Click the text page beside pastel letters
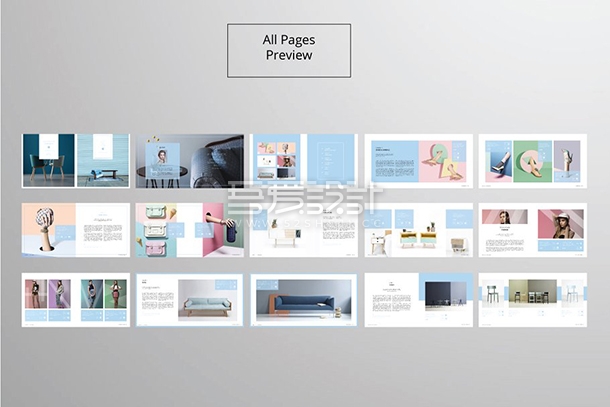 [x=390, y=160]
